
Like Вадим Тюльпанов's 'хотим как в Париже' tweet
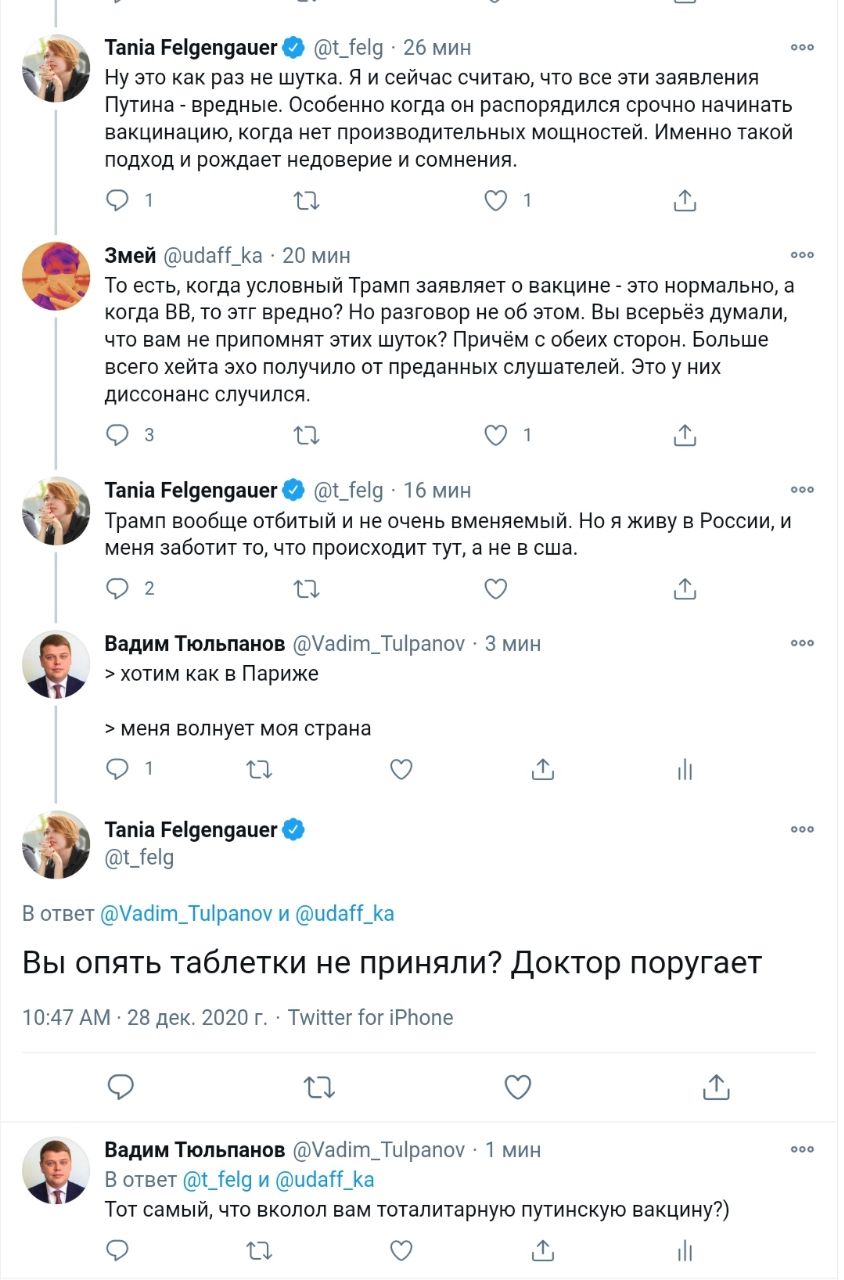401,769
